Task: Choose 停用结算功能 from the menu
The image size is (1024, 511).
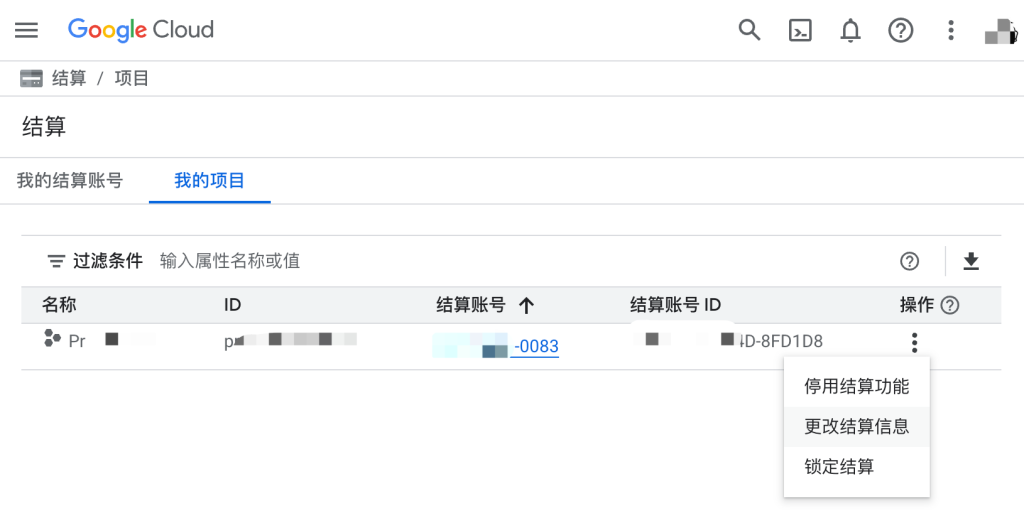Action: (x=856, y=386)
